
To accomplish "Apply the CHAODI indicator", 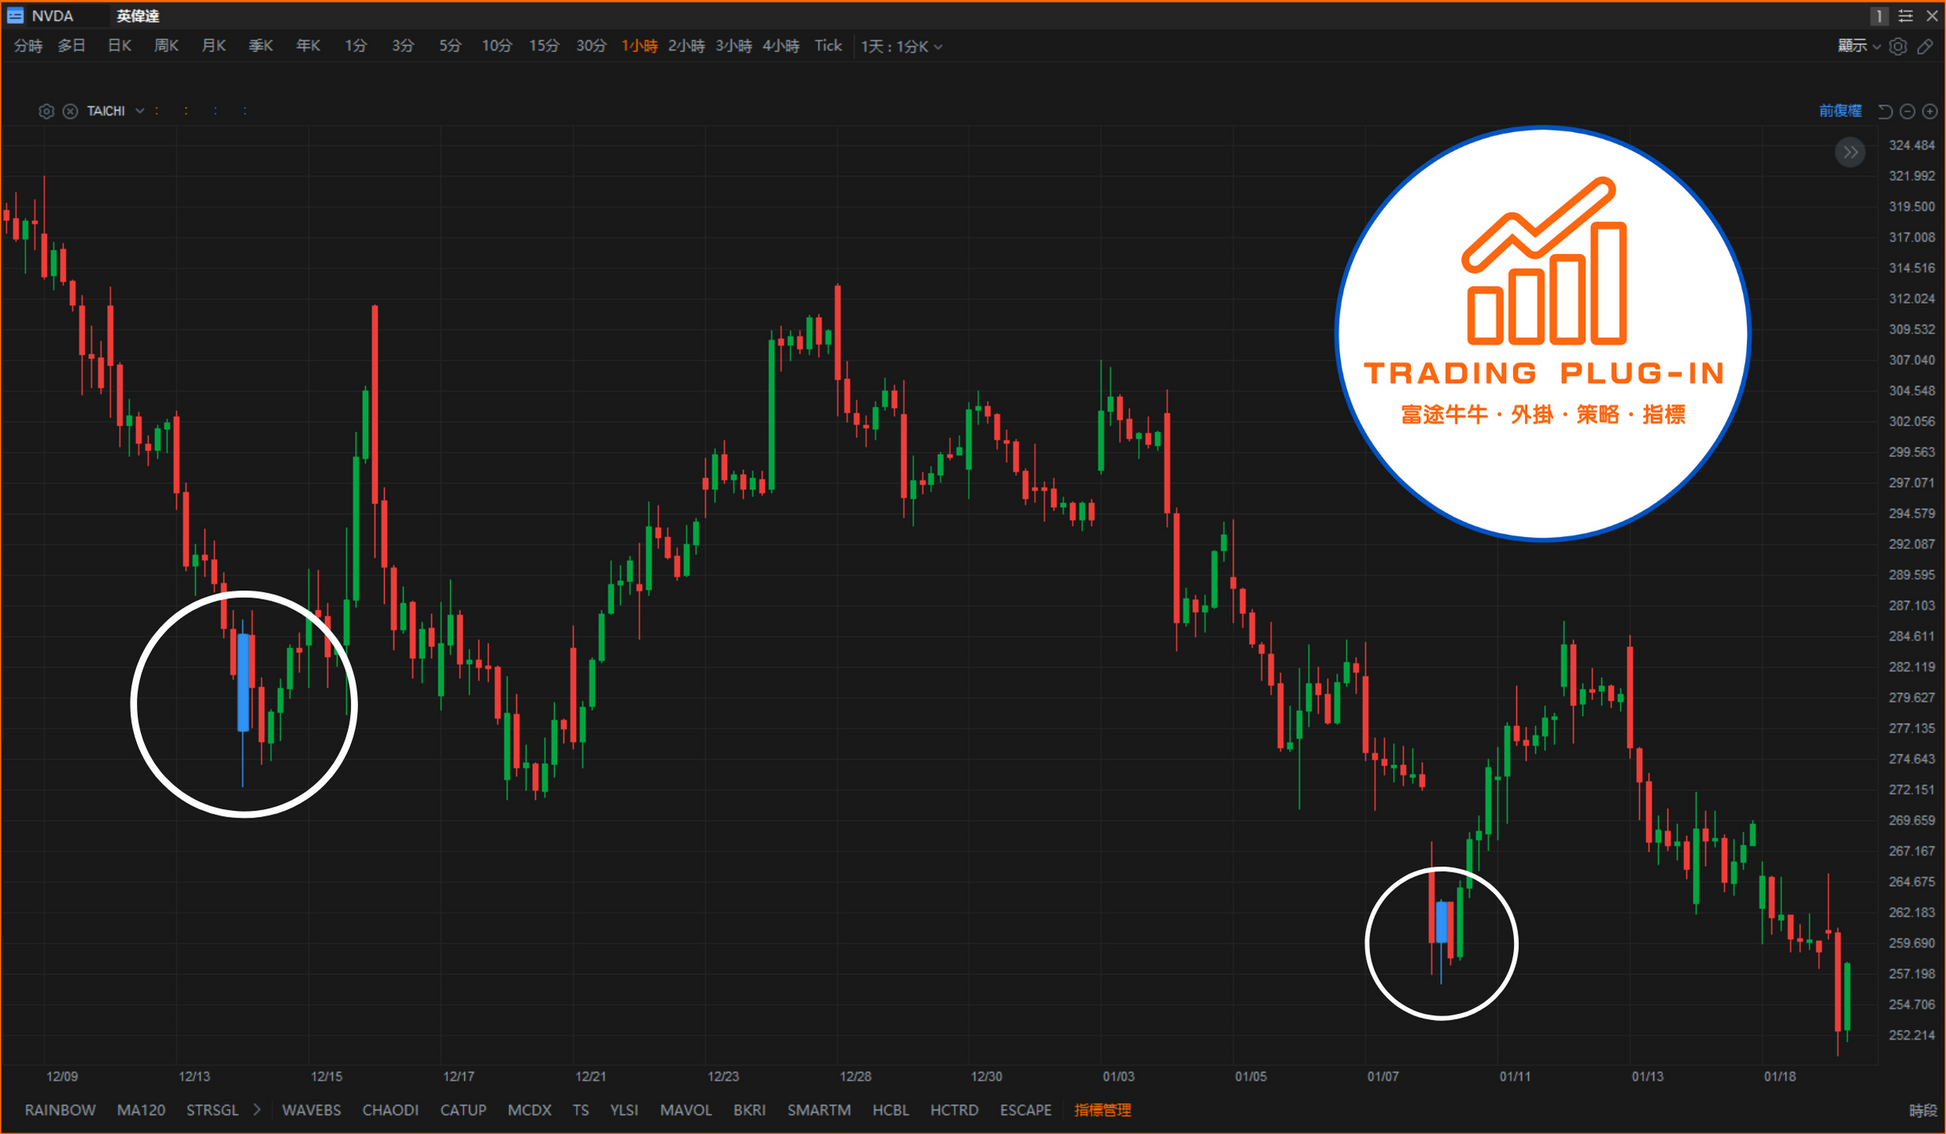I will pyautogui.click(x=390, y=1110).
